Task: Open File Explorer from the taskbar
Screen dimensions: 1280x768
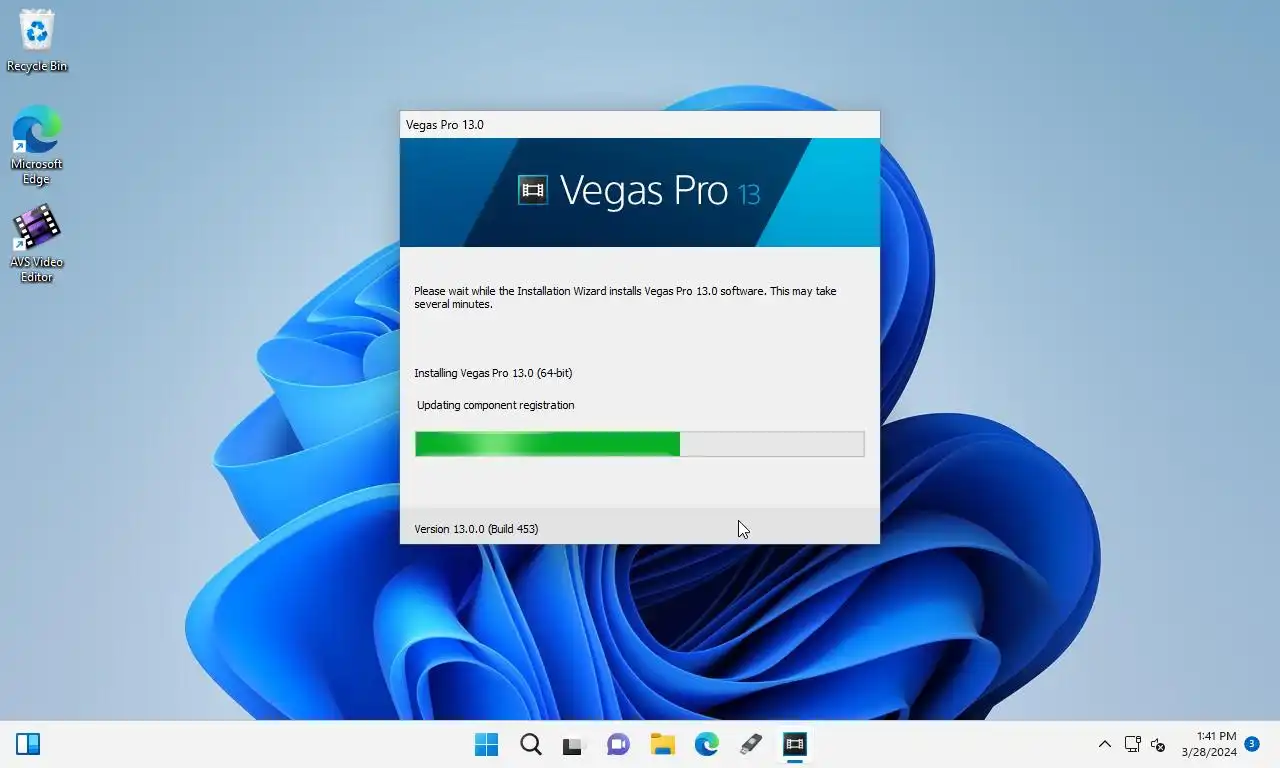Action: click(662, 744)
